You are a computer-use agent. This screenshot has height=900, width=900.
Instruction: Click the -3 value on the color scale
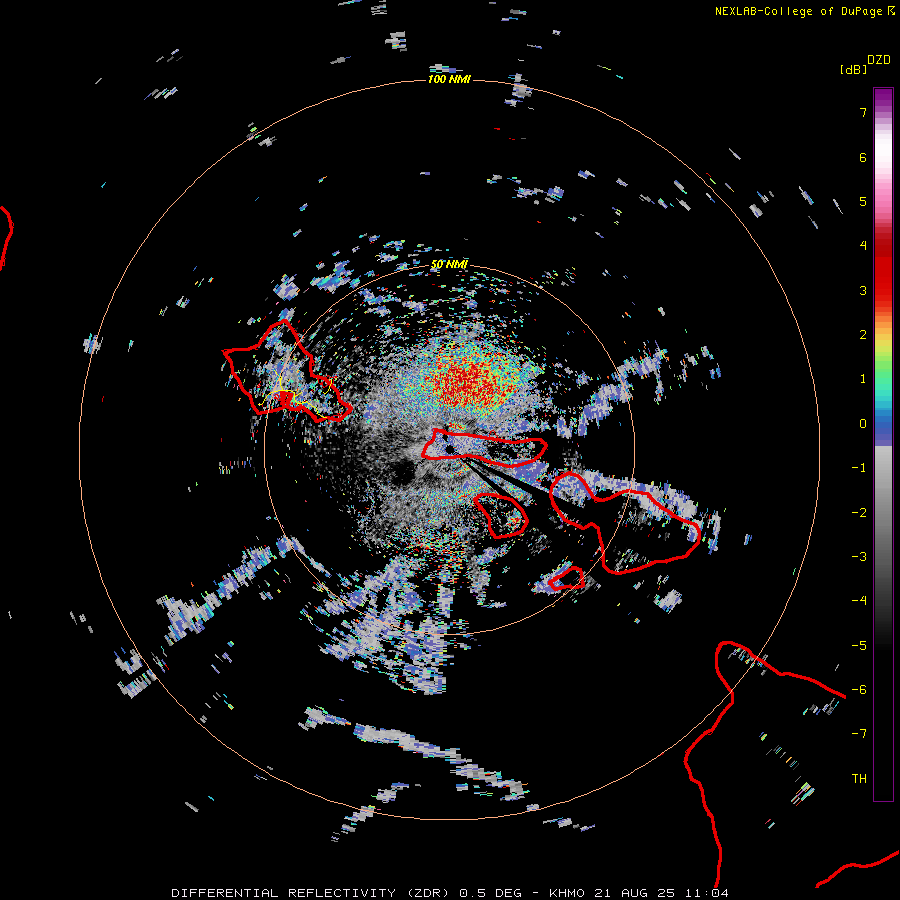pyautogui.click(x=859, y=557)
